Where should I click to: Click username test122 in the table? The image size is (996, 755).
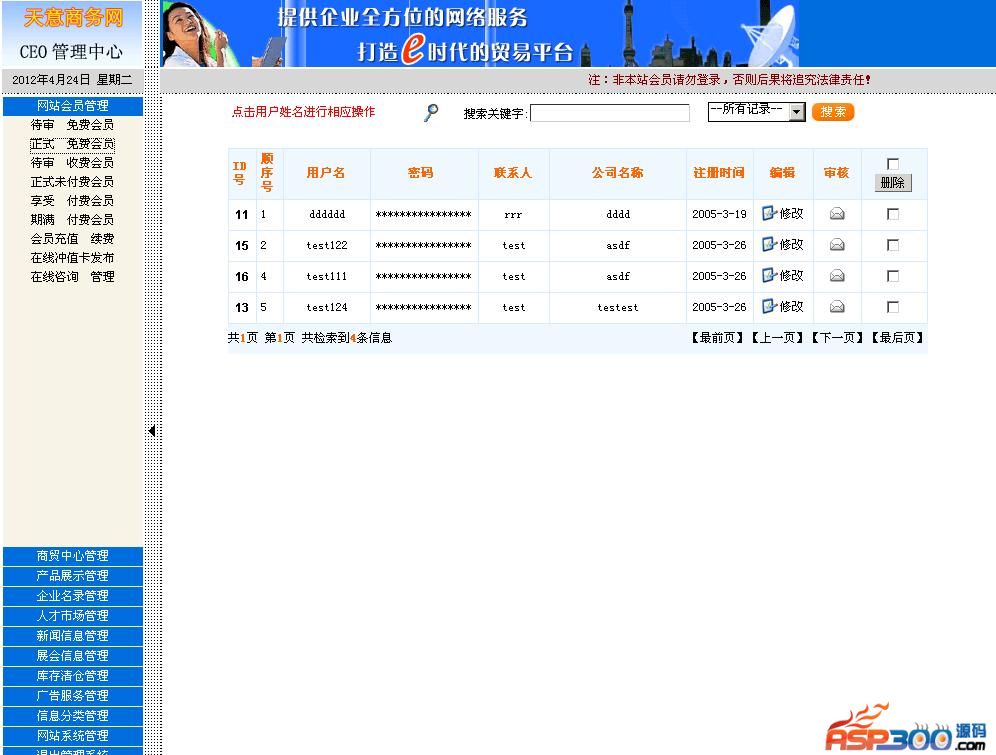click(327, 246)
